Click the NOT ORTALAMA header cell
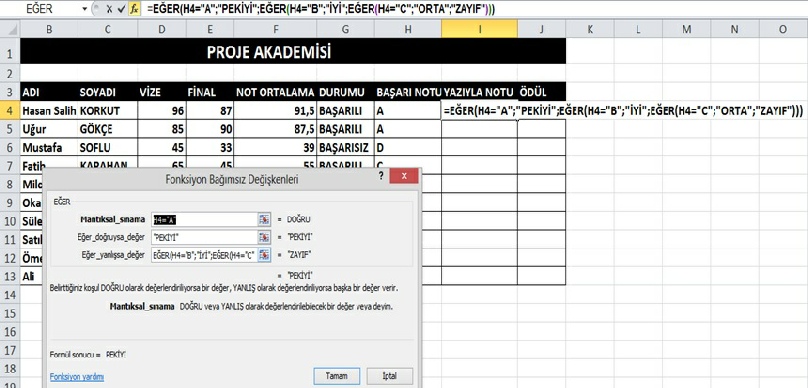The width and height of the screenshot is (808, 388). [276, 92]
